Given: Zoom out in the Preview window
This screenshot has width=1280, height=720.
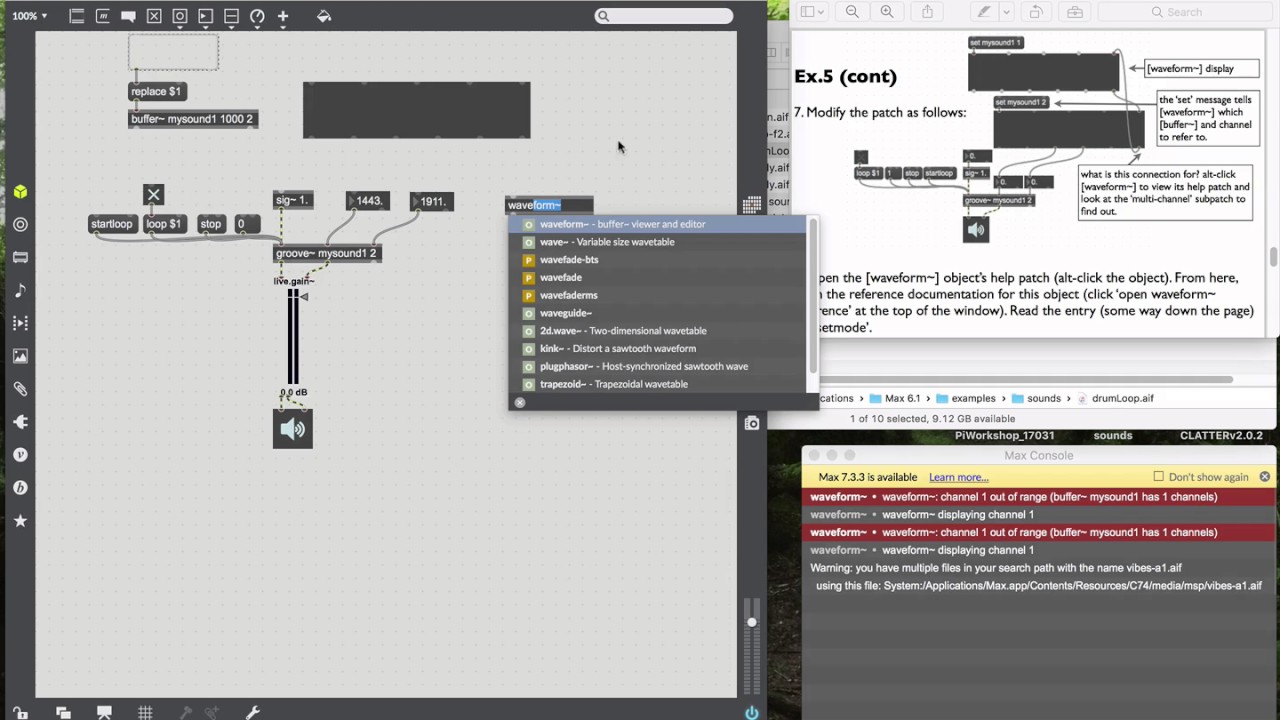Looking at the screenshot, I should tap(852, 12).
